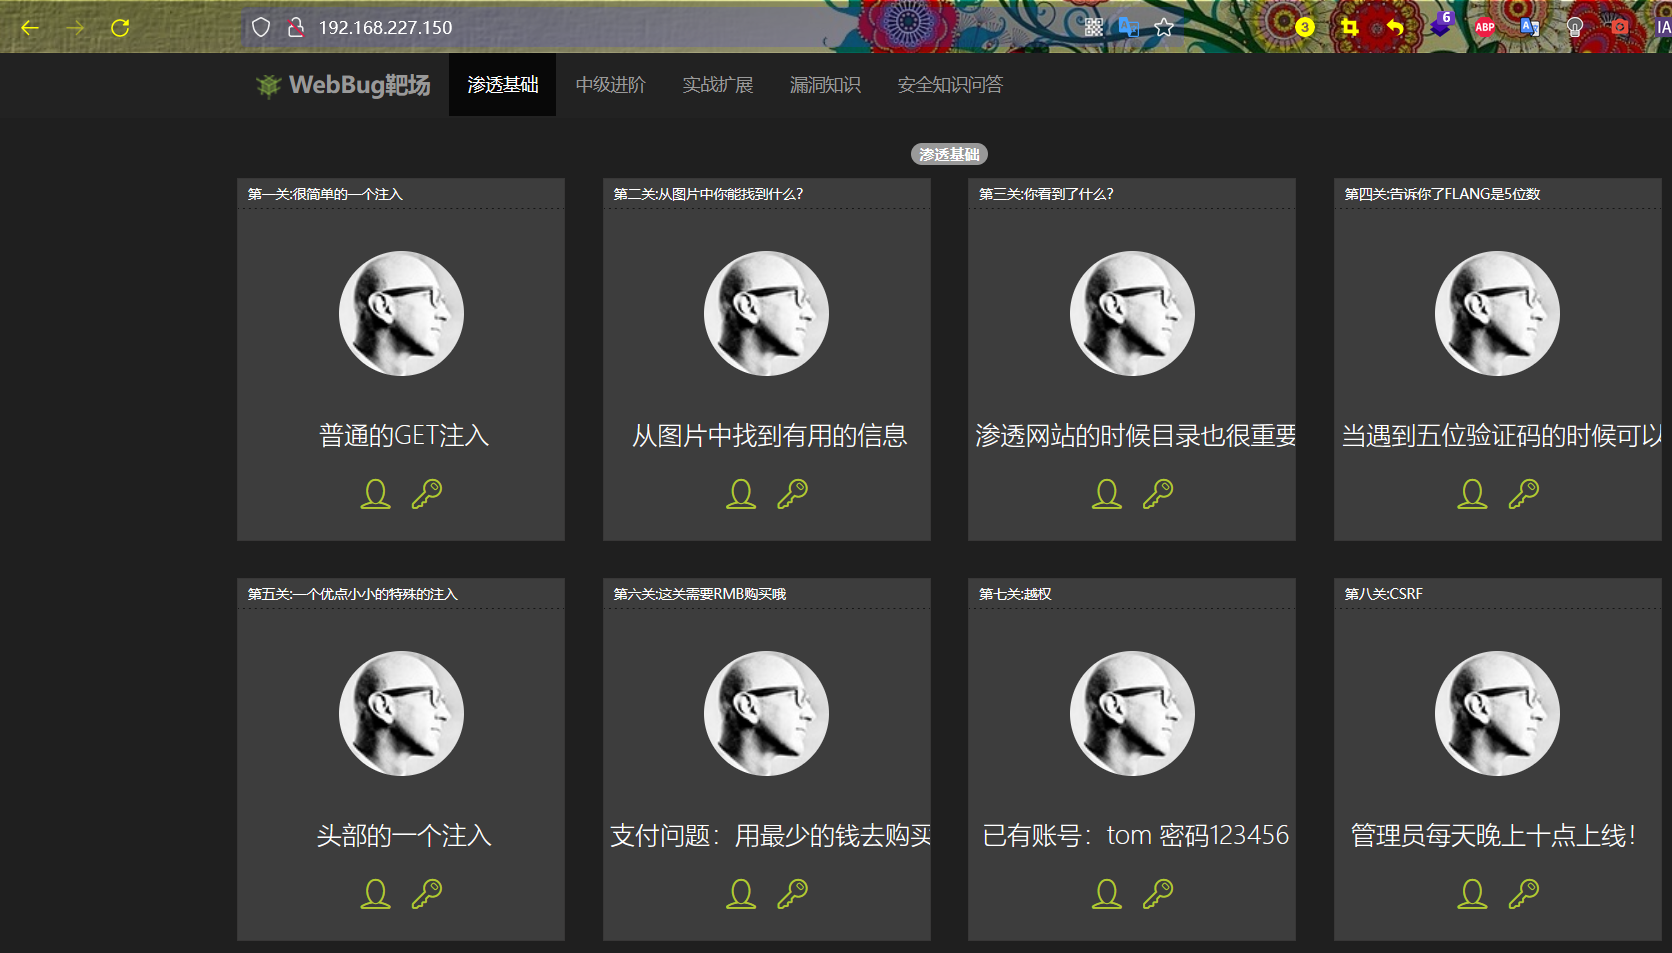Viewport: 1672px width, 953px height.
Task: Click key icon in 第六关 payment card
Action: (x=792, y=894)
